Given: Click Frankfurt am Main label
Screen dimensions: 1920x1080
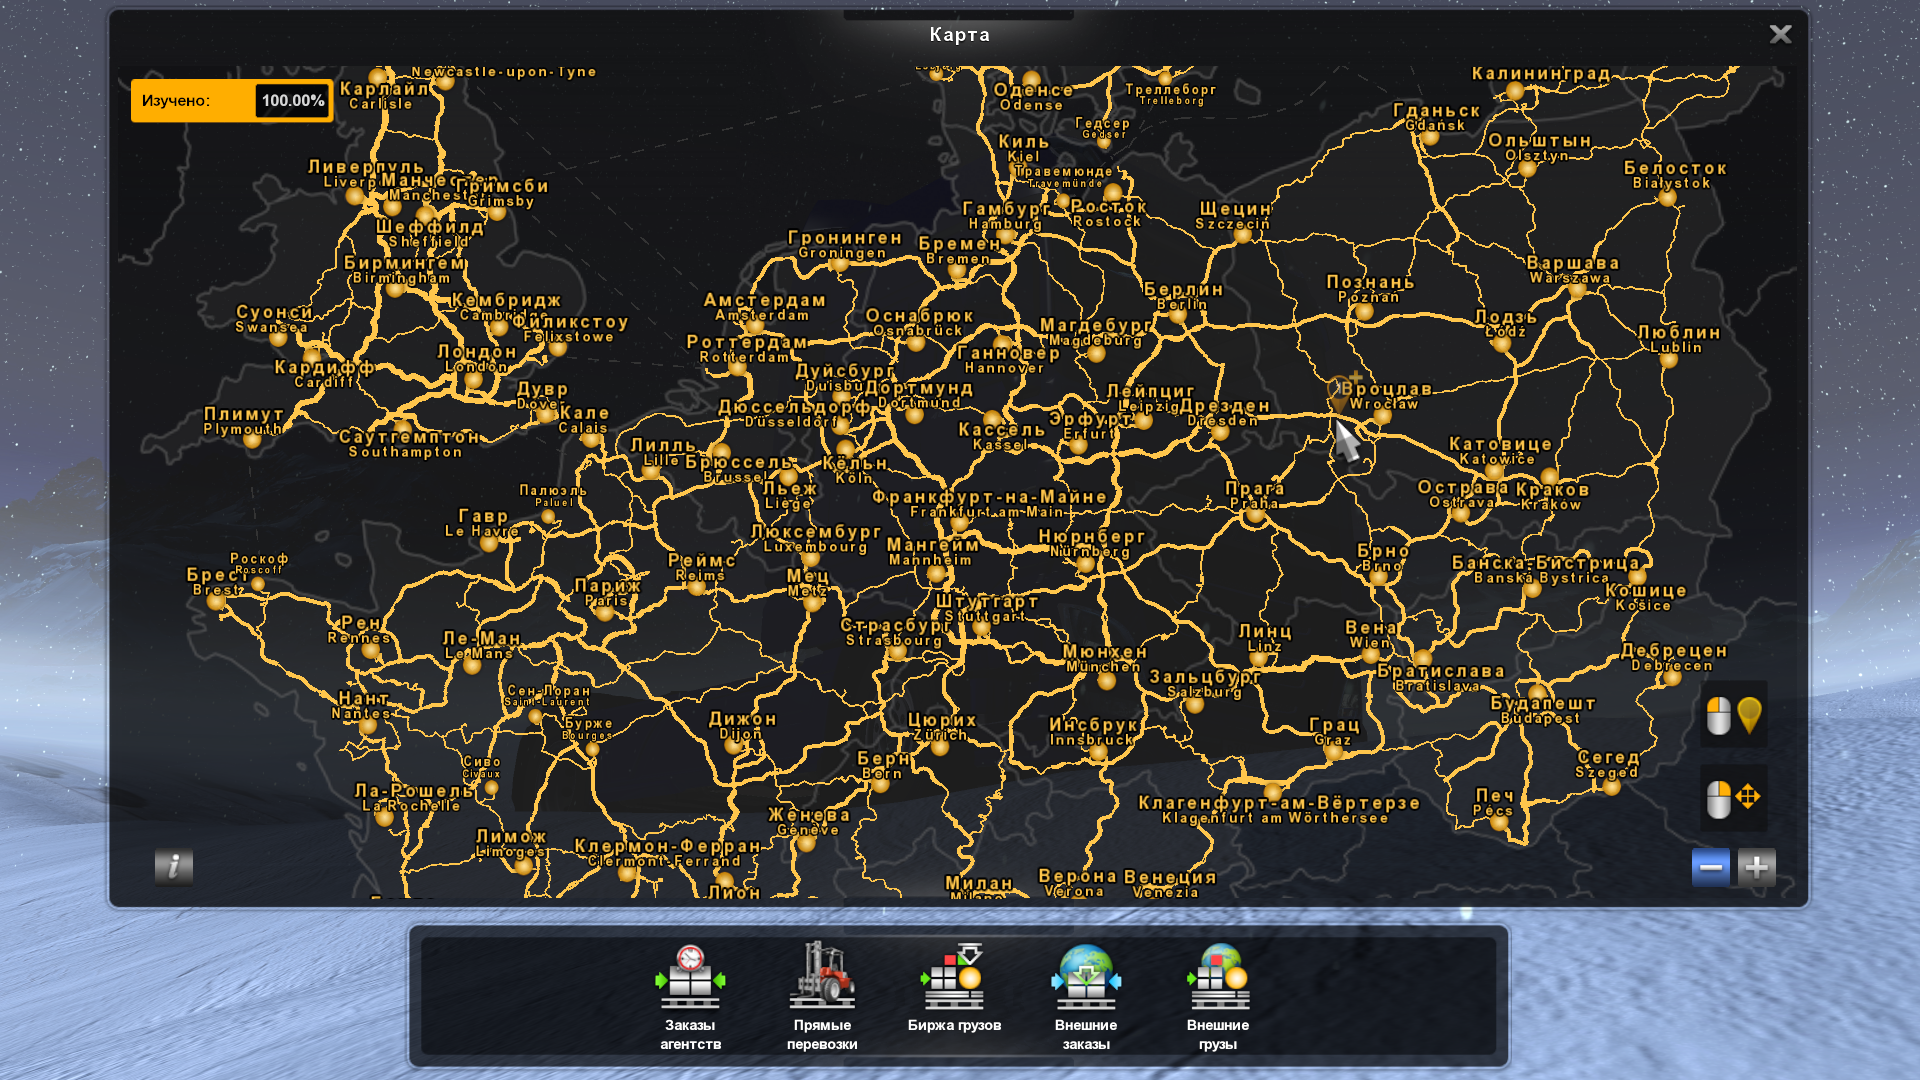Looking at the screenshot, I should click(x=987, y=512).
